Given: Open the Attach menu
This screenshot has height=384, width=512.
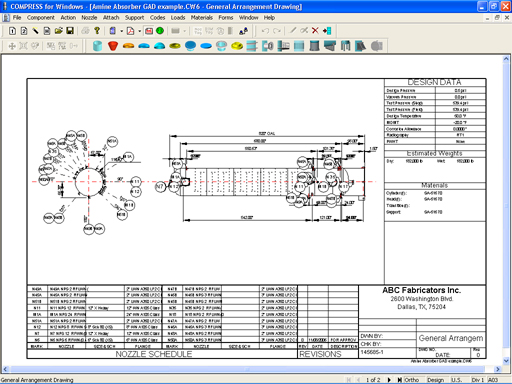Looking at the screenshot, I should 111,18.
